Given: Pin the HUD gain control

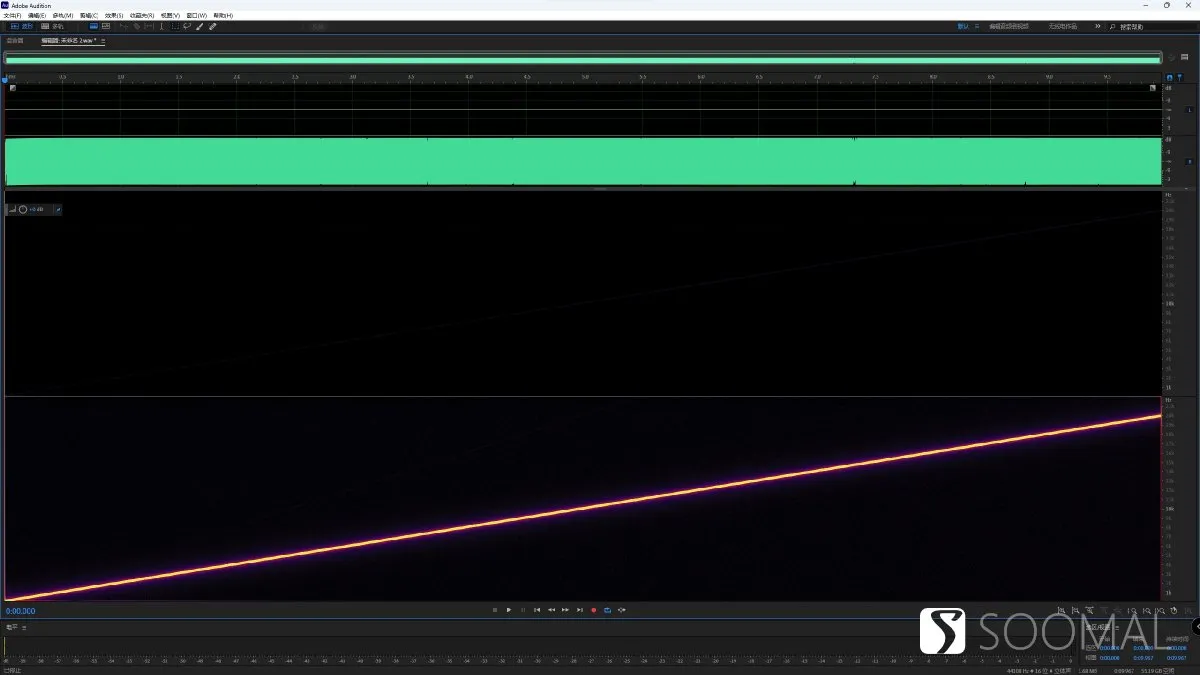Looking at the screenshot, I should (x=58, y=210).
